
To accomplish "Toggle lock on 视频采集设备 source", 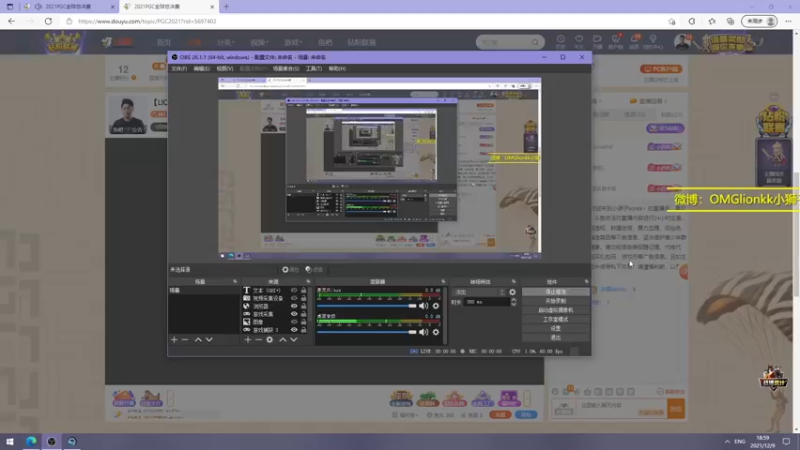I will (304, 298).
